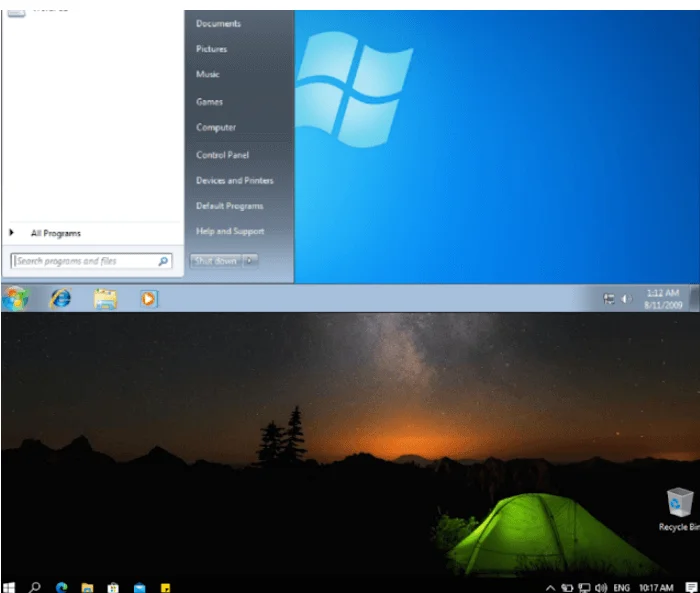
Task: Open the Windows 10 notification center icon
Action: point(691,588)
